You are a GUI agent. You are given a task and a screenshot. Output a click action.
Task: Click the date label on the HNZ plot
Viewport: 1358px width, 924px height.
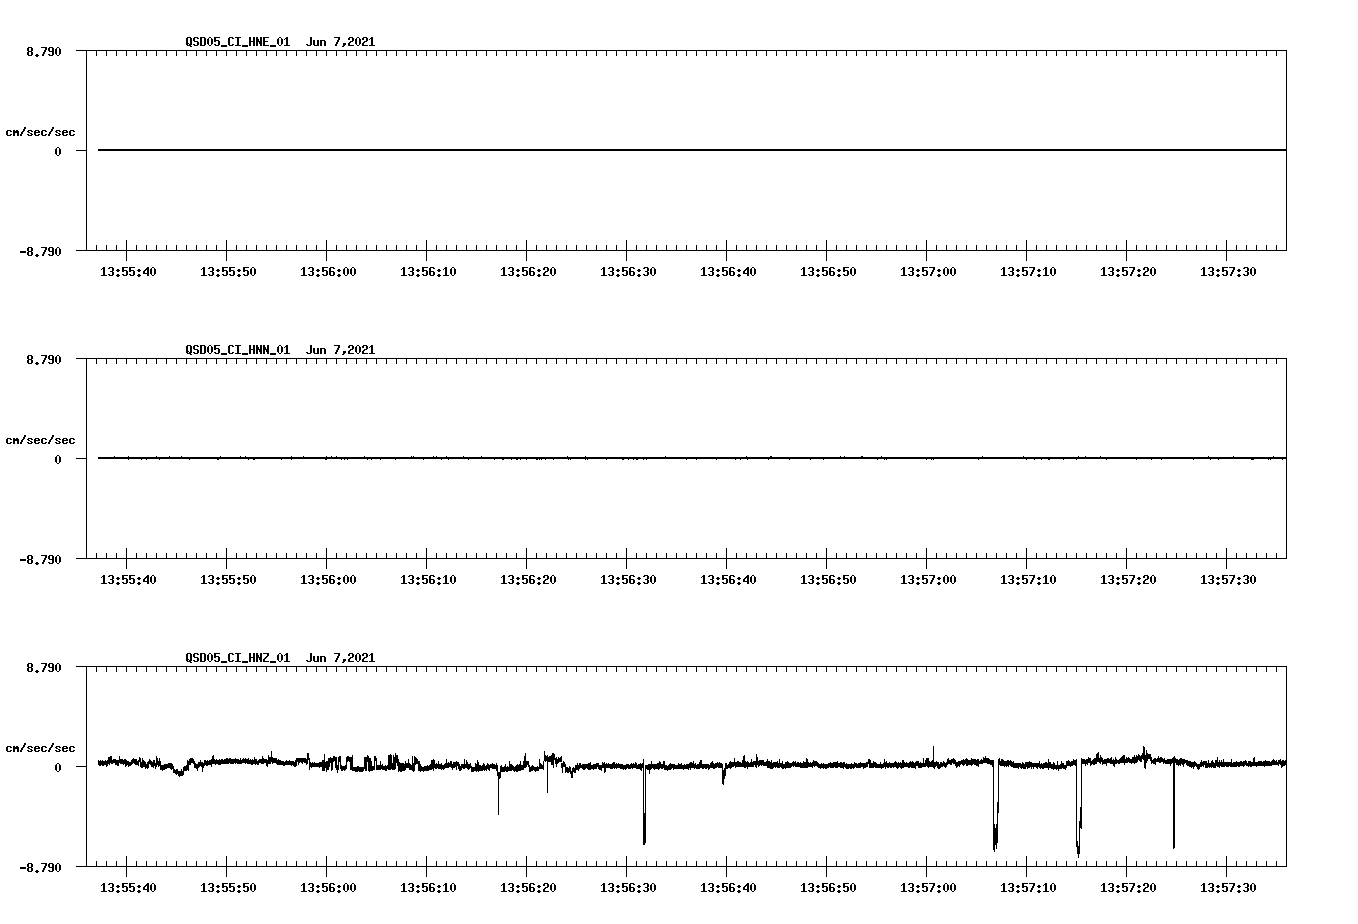point(341,658)
